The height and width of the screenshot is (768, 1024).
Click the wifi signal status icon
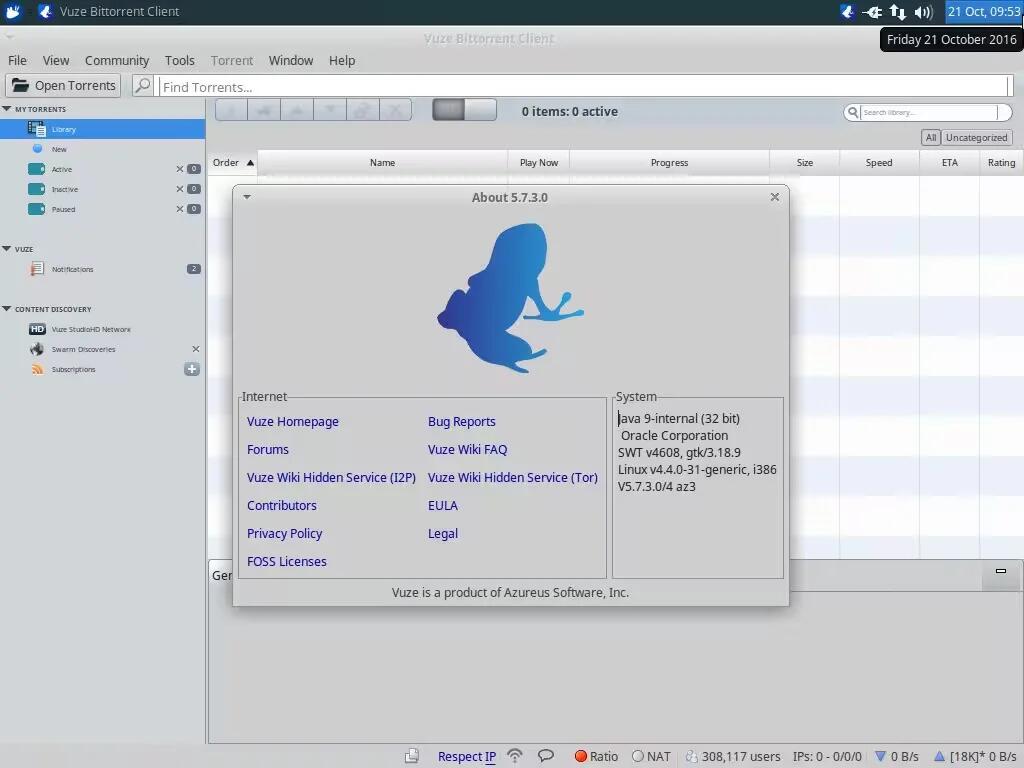point(515,756)
